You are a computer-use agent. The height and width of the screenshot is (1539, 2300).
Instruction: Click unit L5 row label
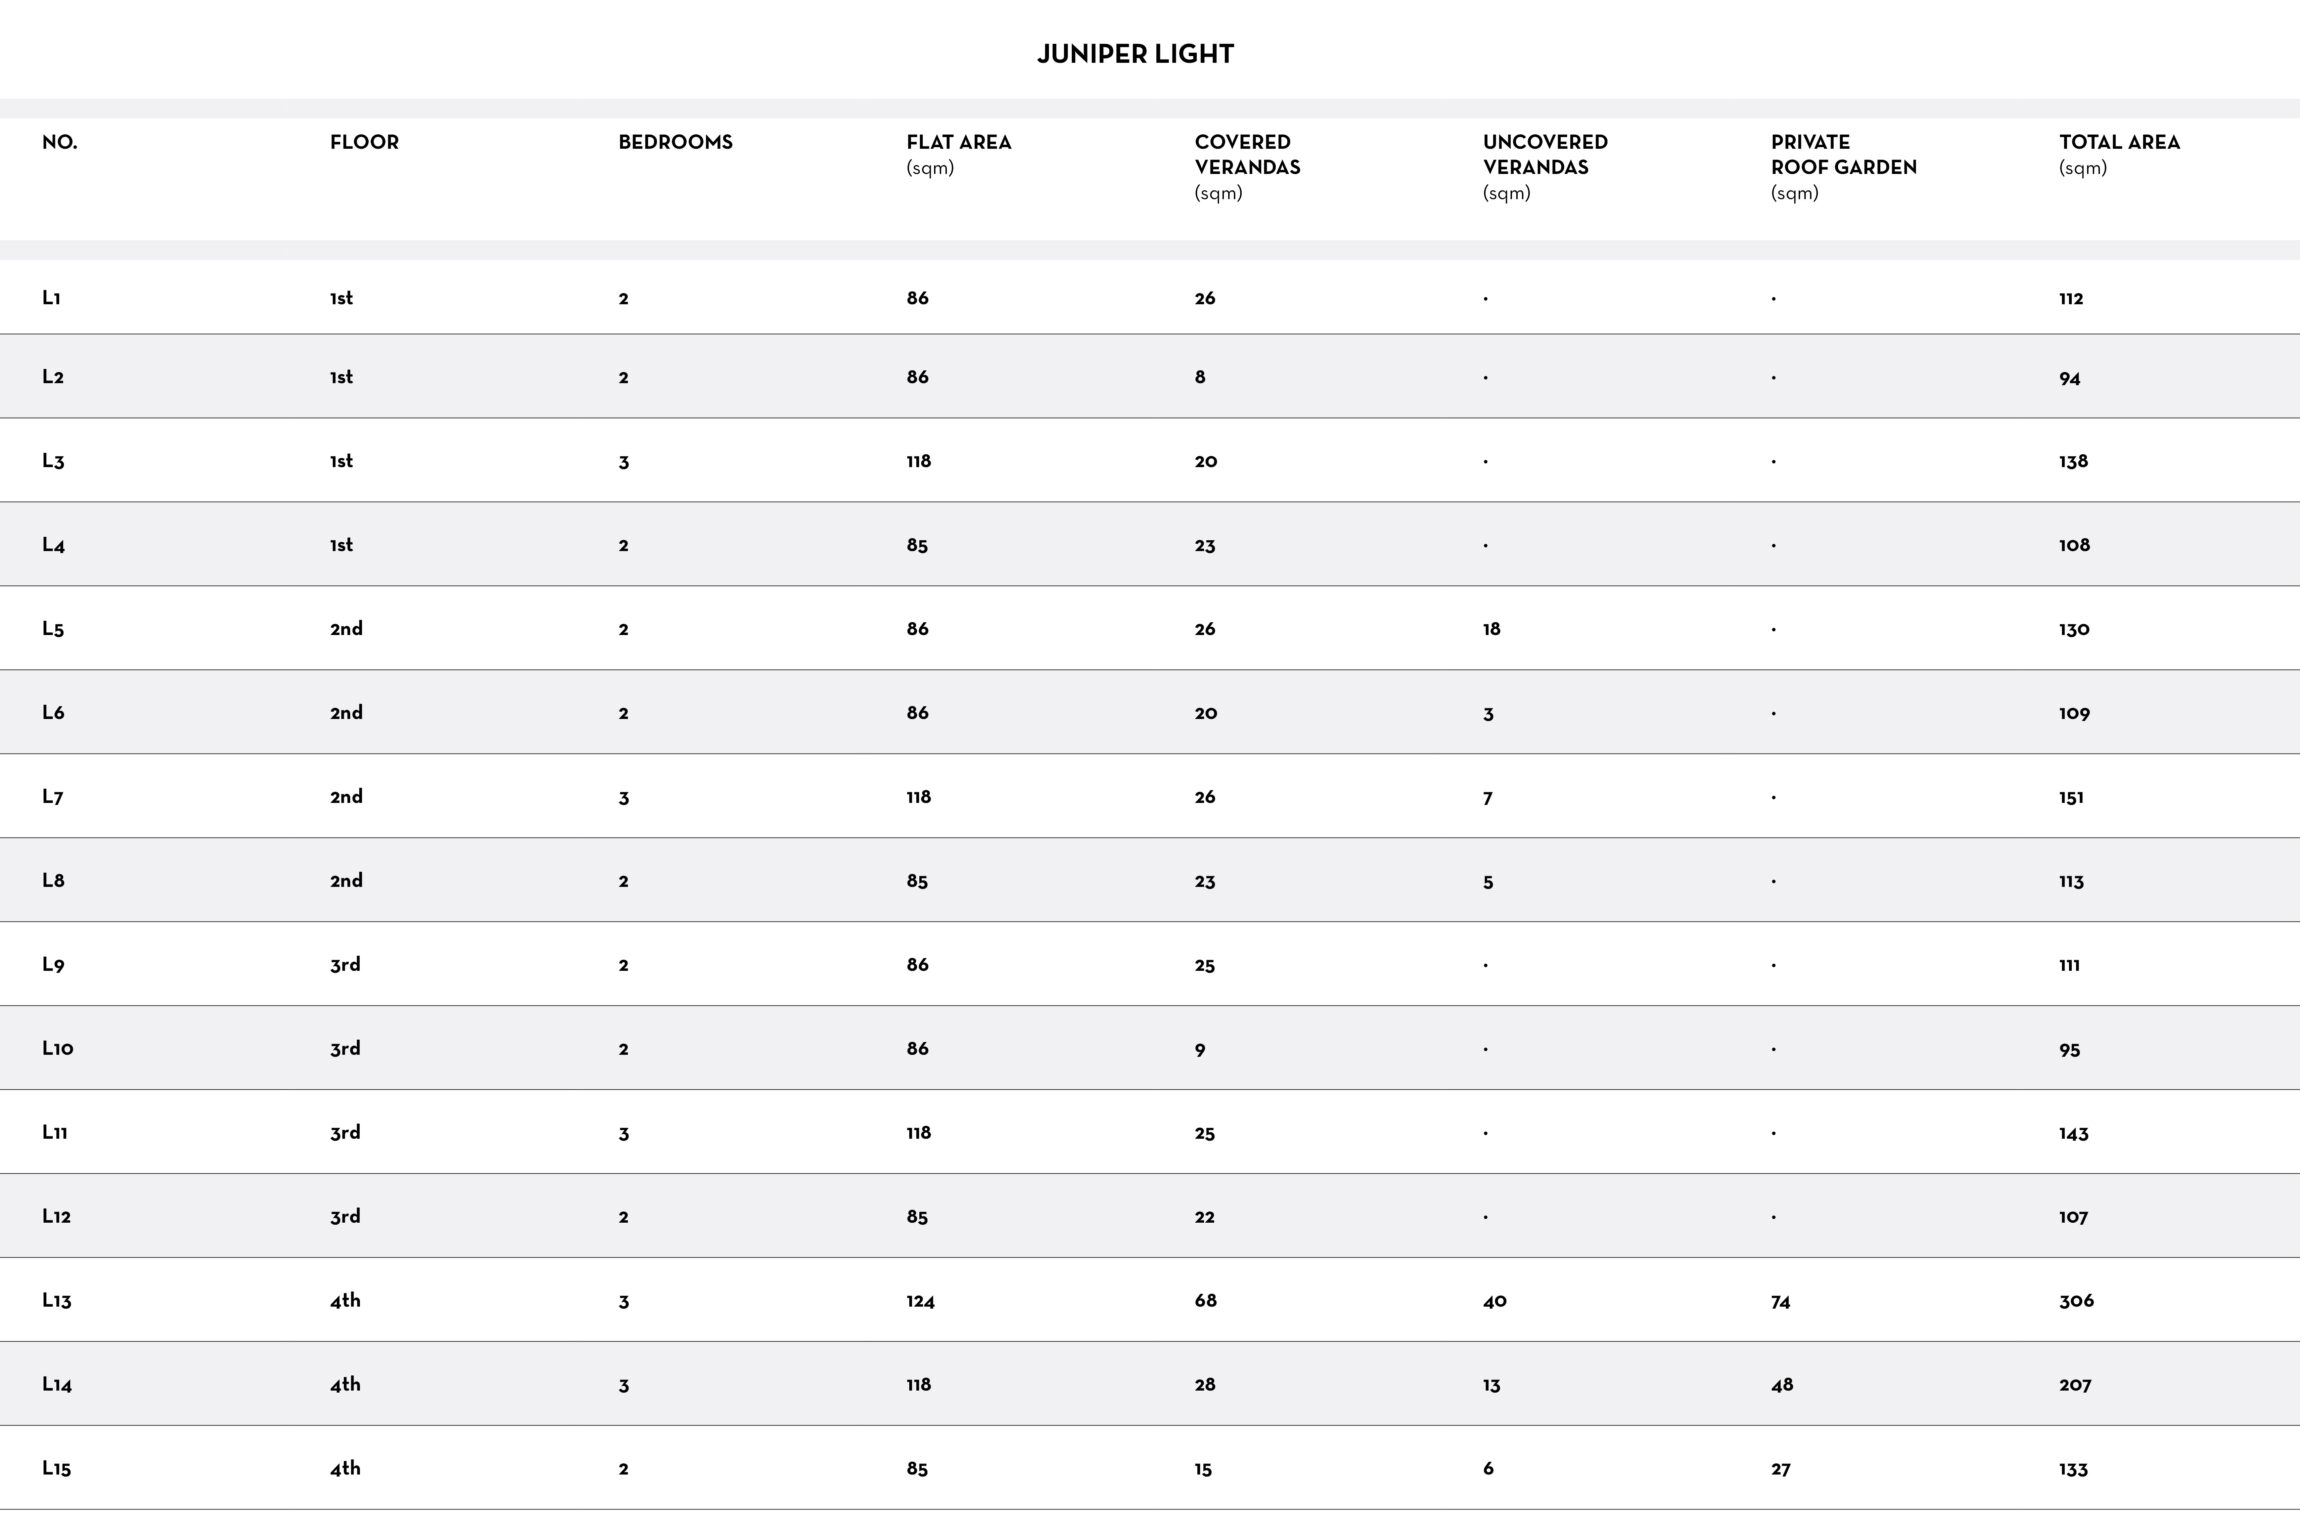click(x=53, y=629)
